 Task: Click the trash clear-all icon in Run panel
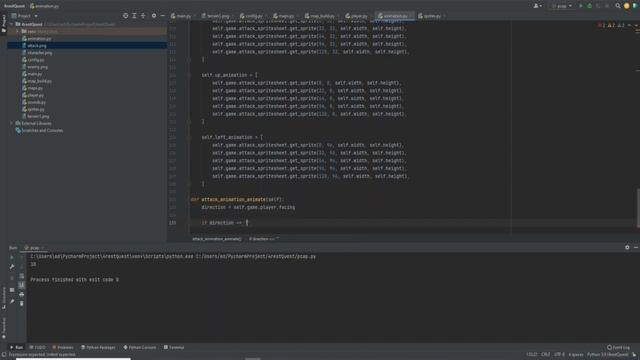click(22, 303)
